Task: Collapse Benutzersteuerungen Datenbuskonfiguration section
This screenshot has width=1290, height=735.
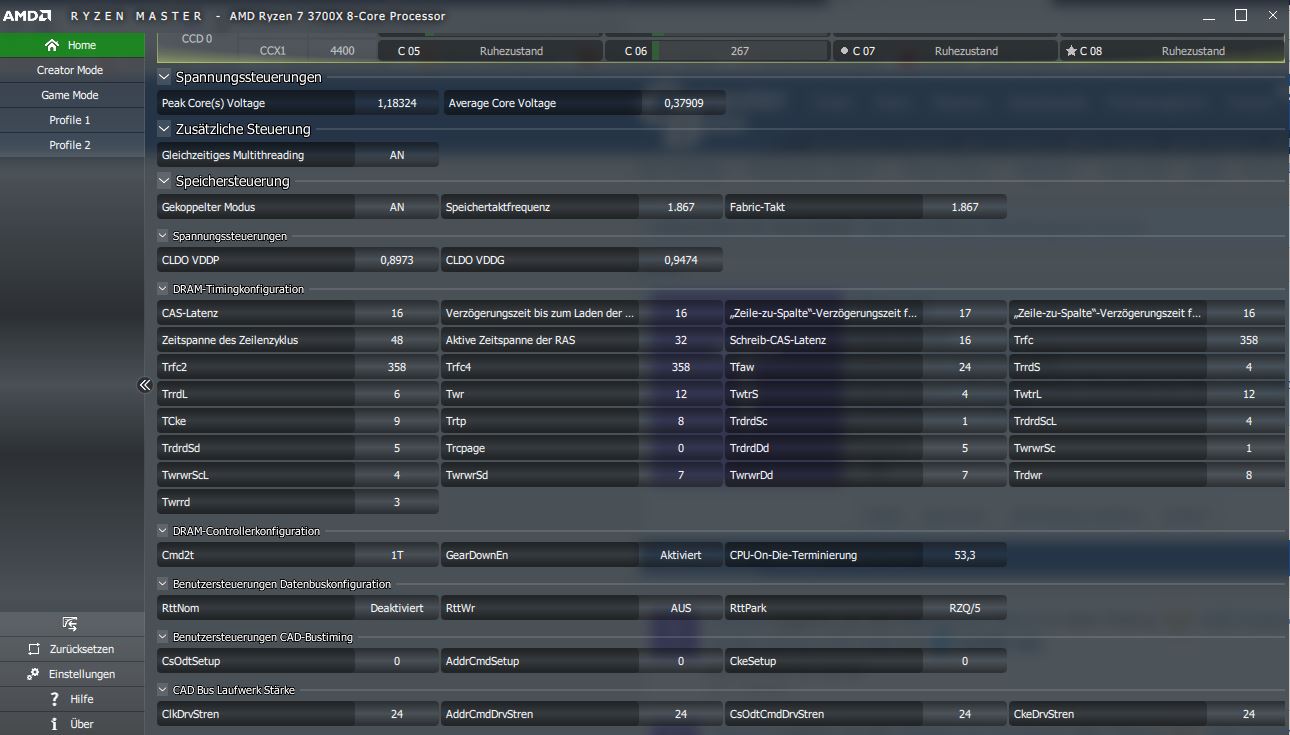Action: tap(164, 584)
